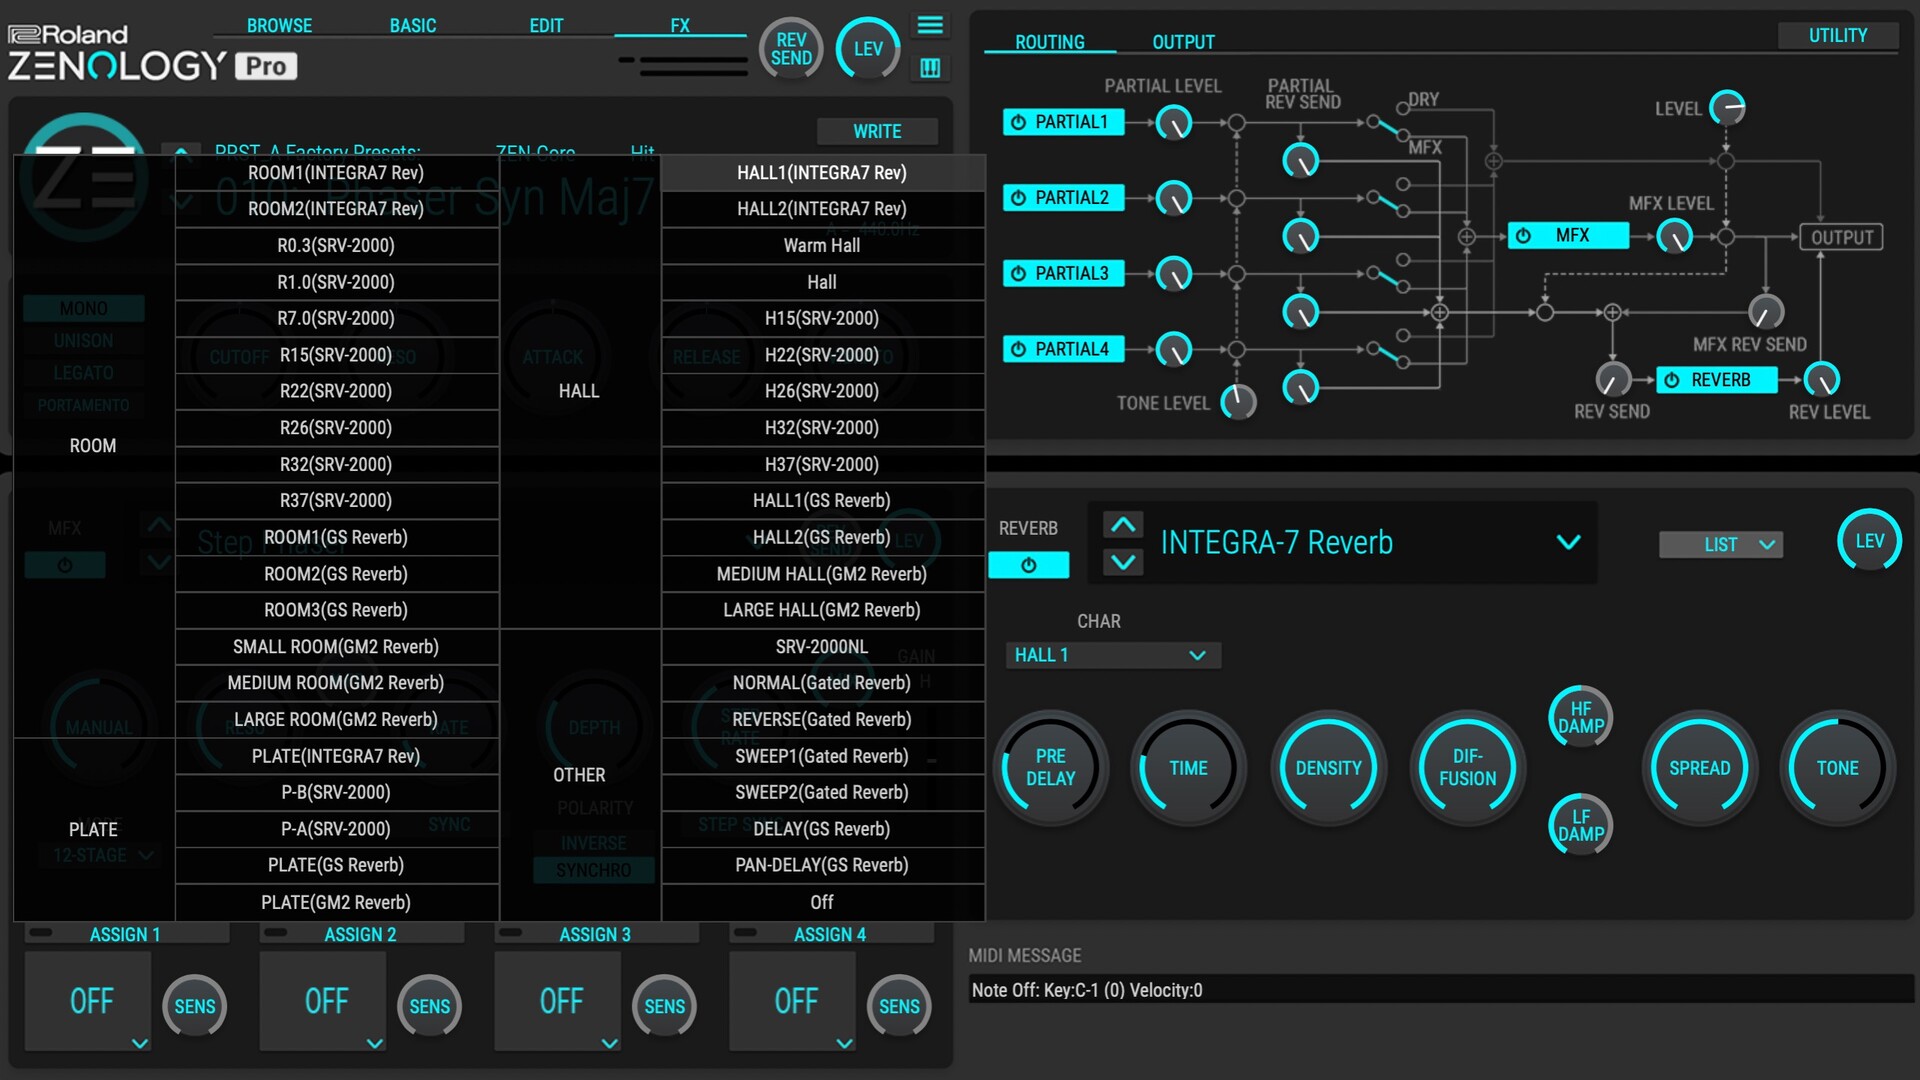Select previous reverb type with up arrow

click(1123, 524)
